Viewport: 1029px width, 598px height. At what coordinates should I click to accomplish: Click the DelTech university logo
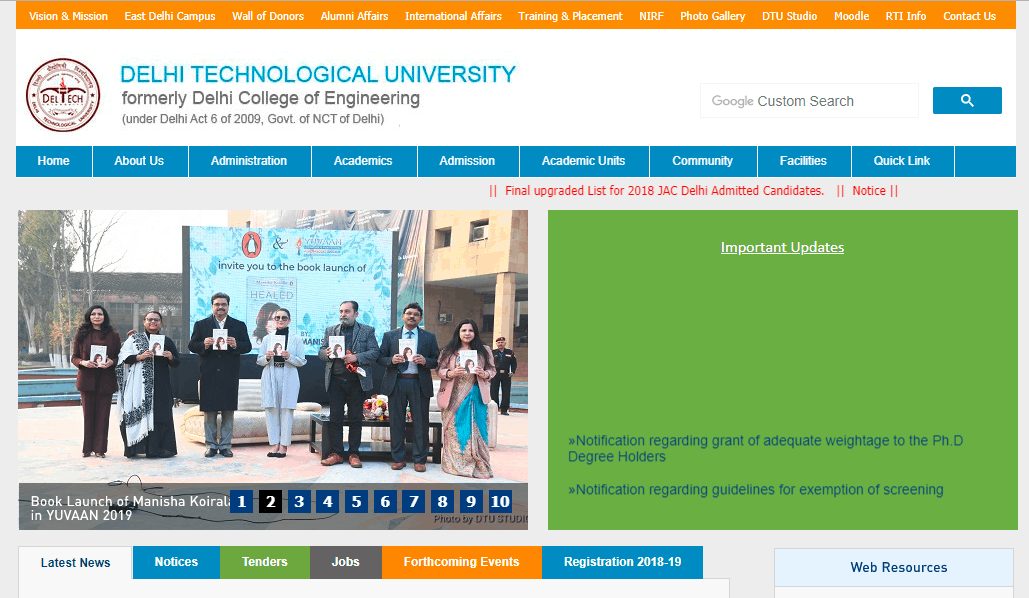pos(63,96)
